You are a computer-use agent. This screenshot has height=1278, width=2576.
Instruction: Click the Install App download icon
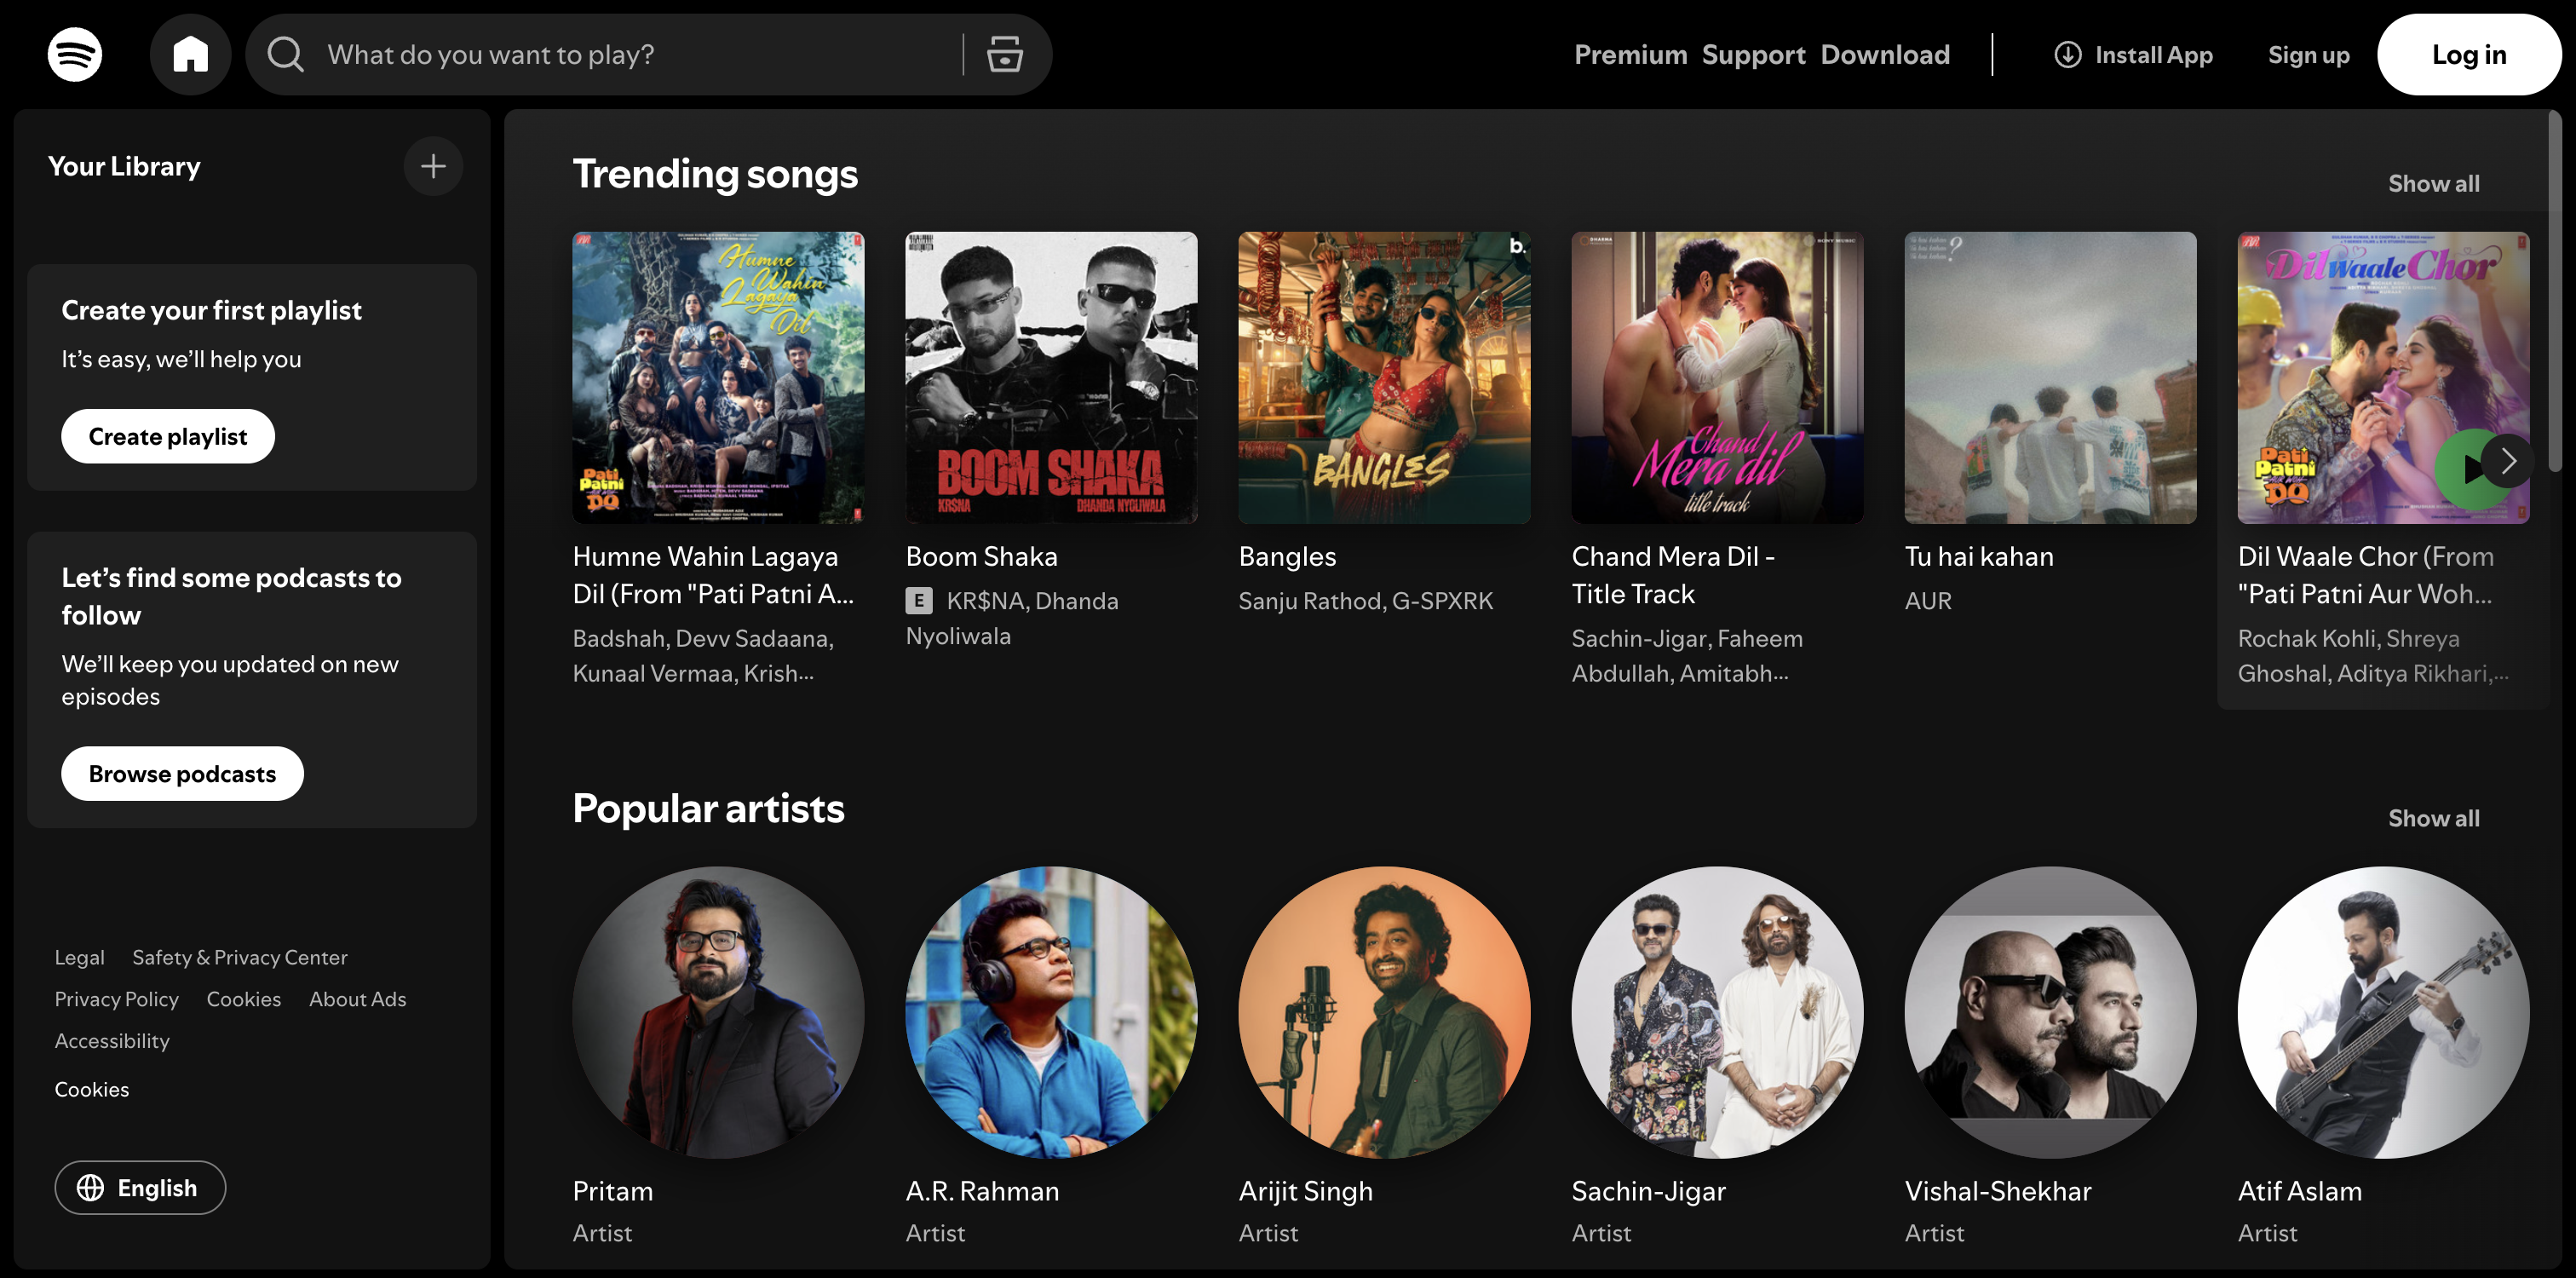coord(2067,54)
